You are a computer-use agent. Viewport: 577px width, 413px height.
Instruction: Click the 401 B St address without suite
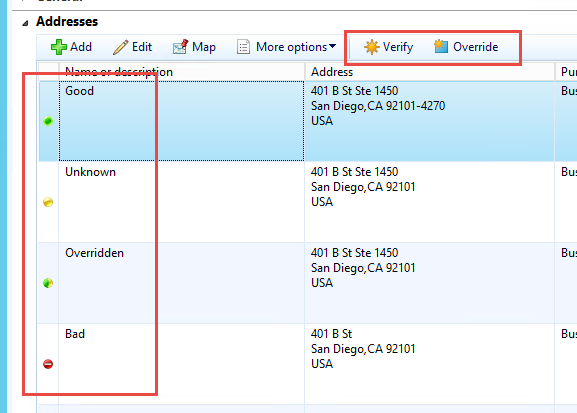click(429, 364)
